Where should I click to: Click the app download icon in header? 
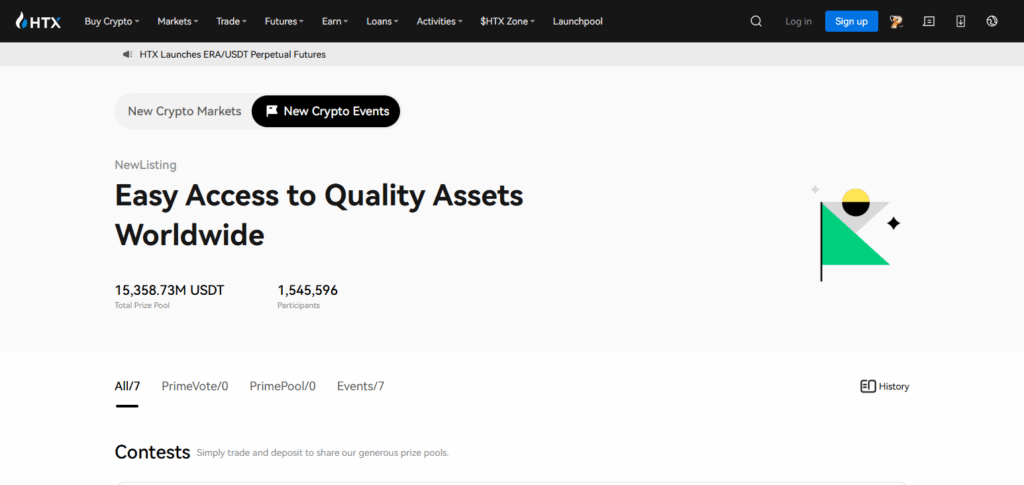click(961, 21)
